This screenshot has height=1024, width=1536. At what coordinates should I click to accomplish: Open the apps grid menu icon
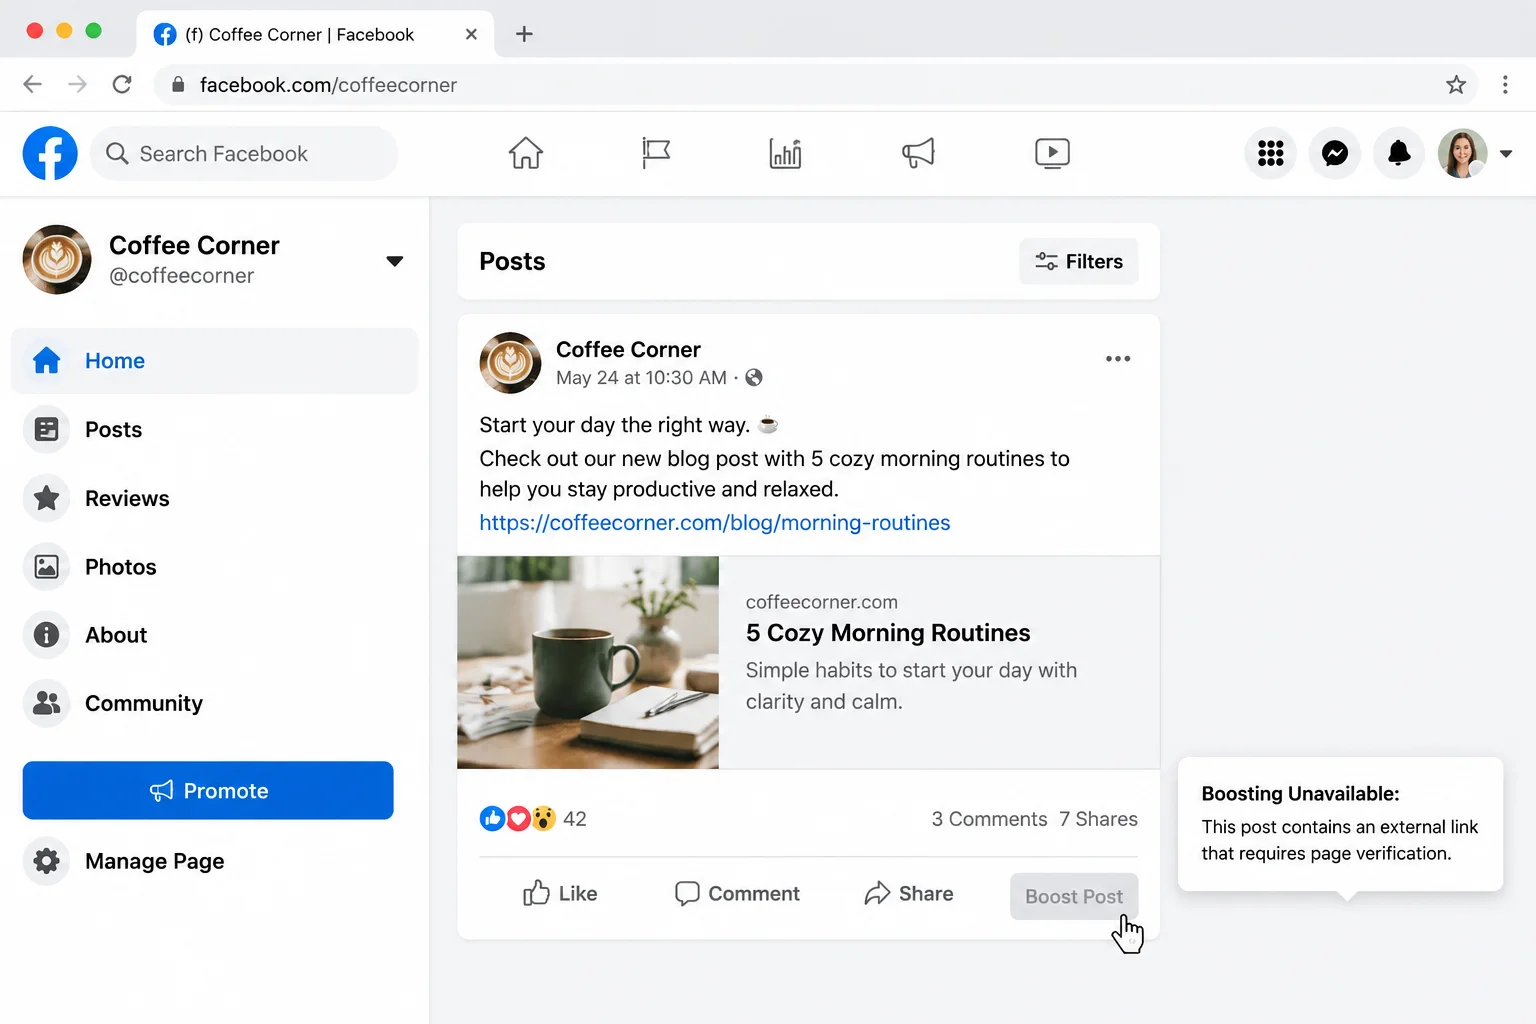[x=1270, y=153]
